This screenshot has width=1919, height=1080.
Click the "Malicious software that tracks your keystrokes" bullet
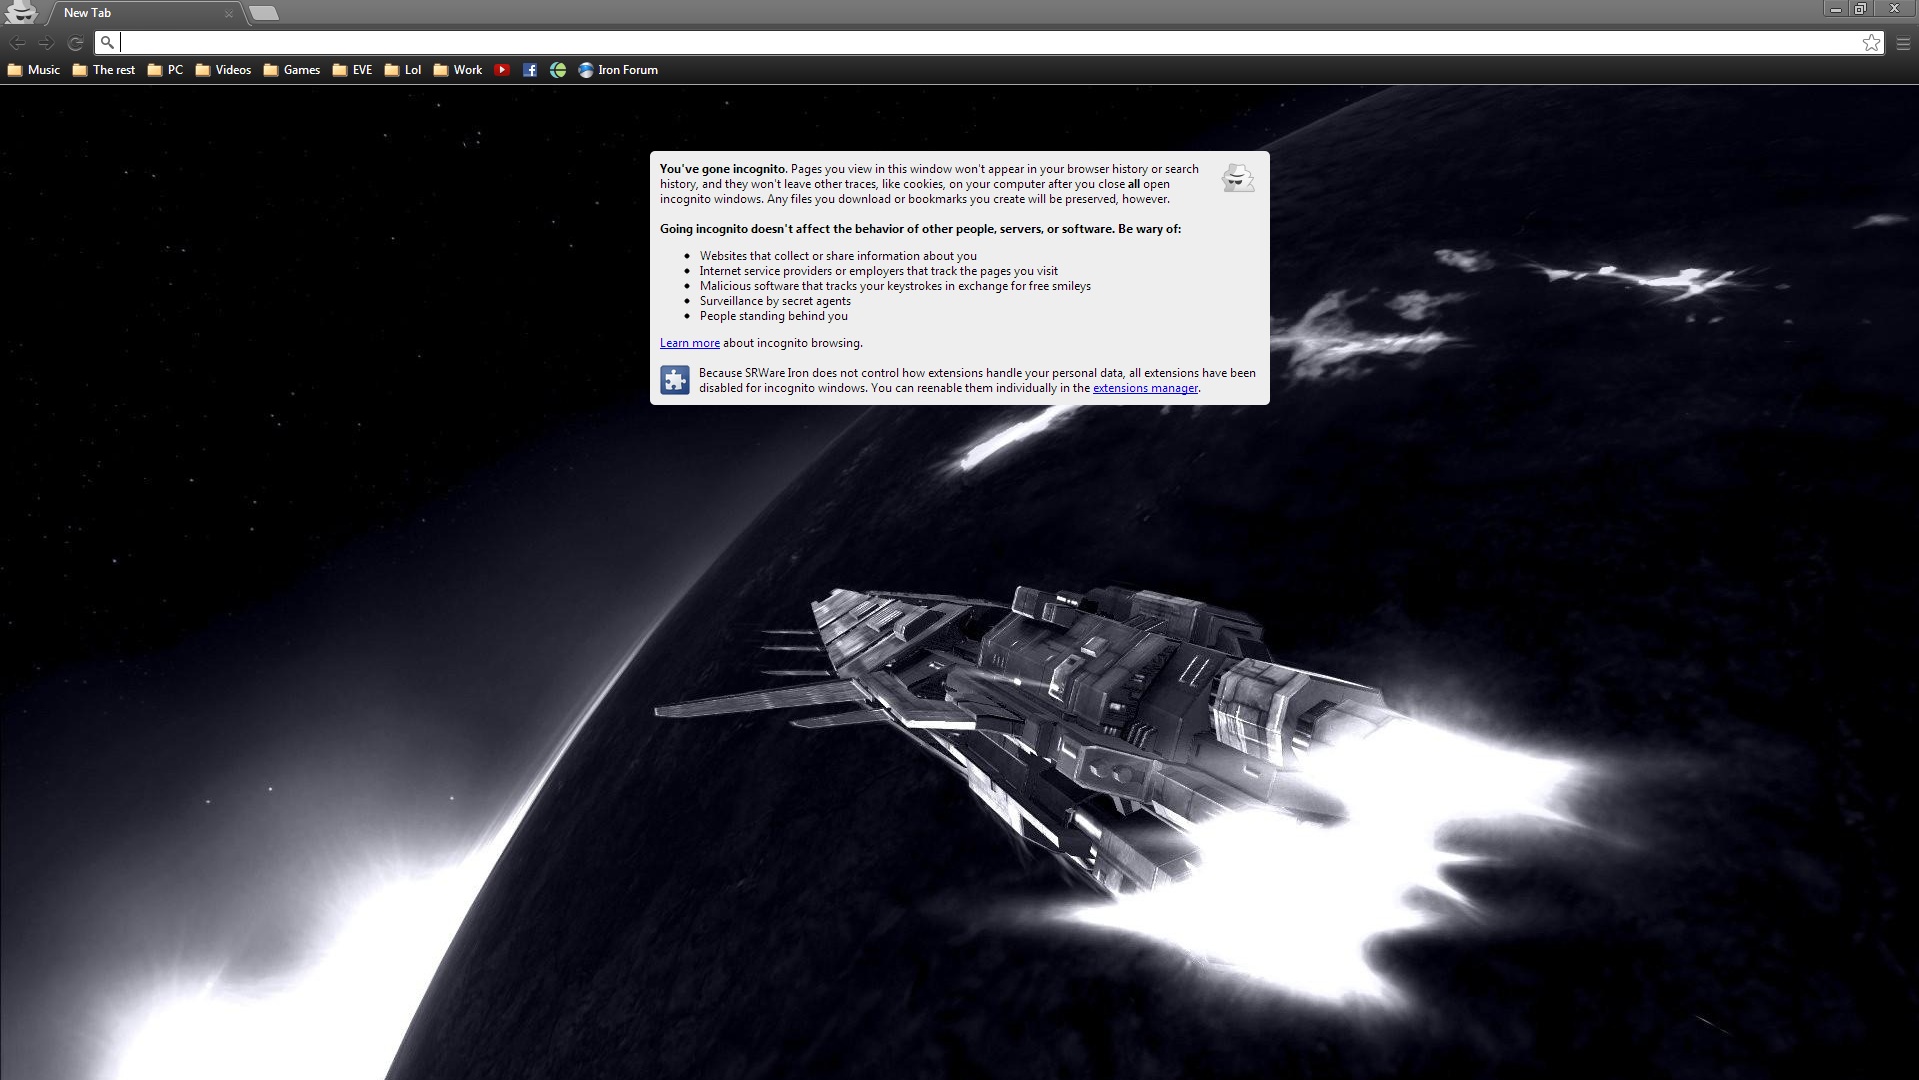(x=895, y=286)
